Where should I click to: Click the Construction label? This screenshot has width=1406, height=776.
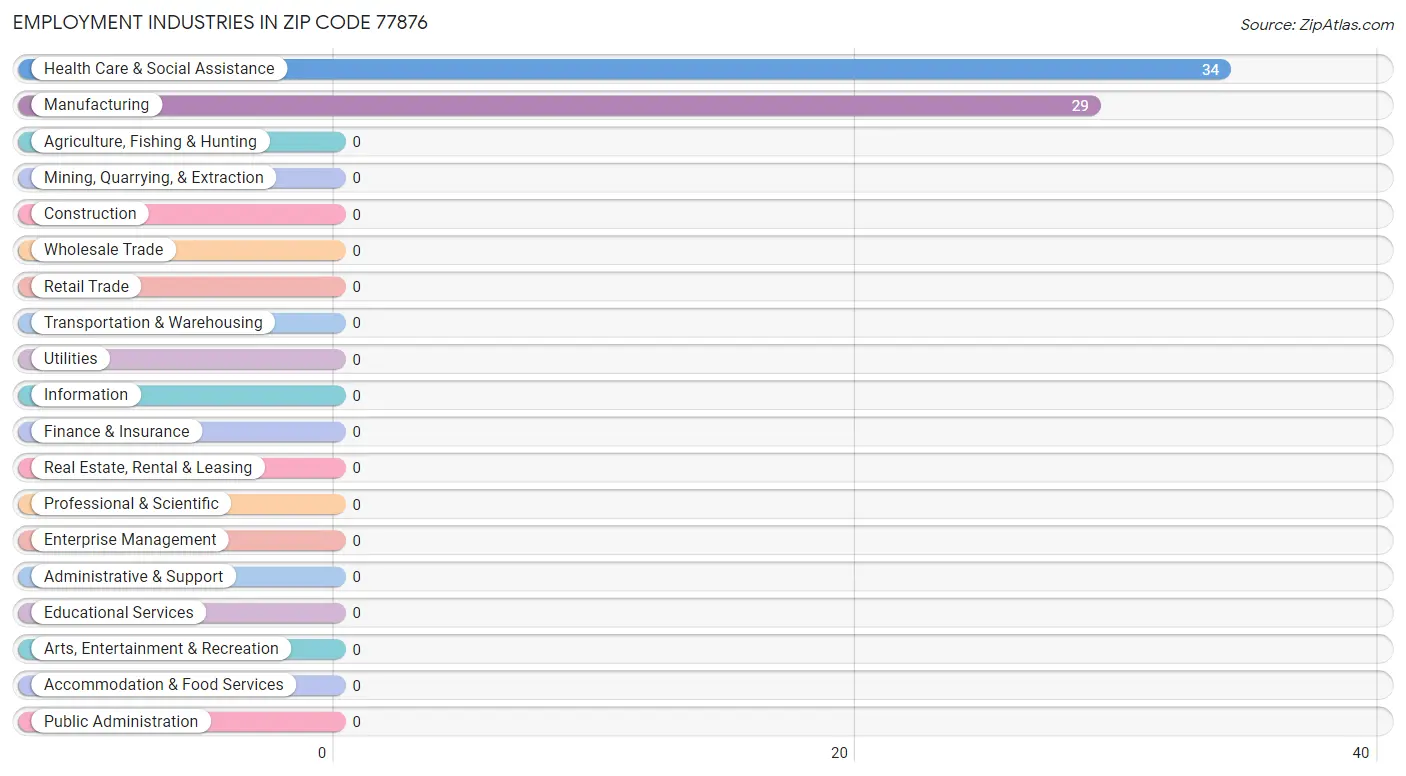[90, 214]
